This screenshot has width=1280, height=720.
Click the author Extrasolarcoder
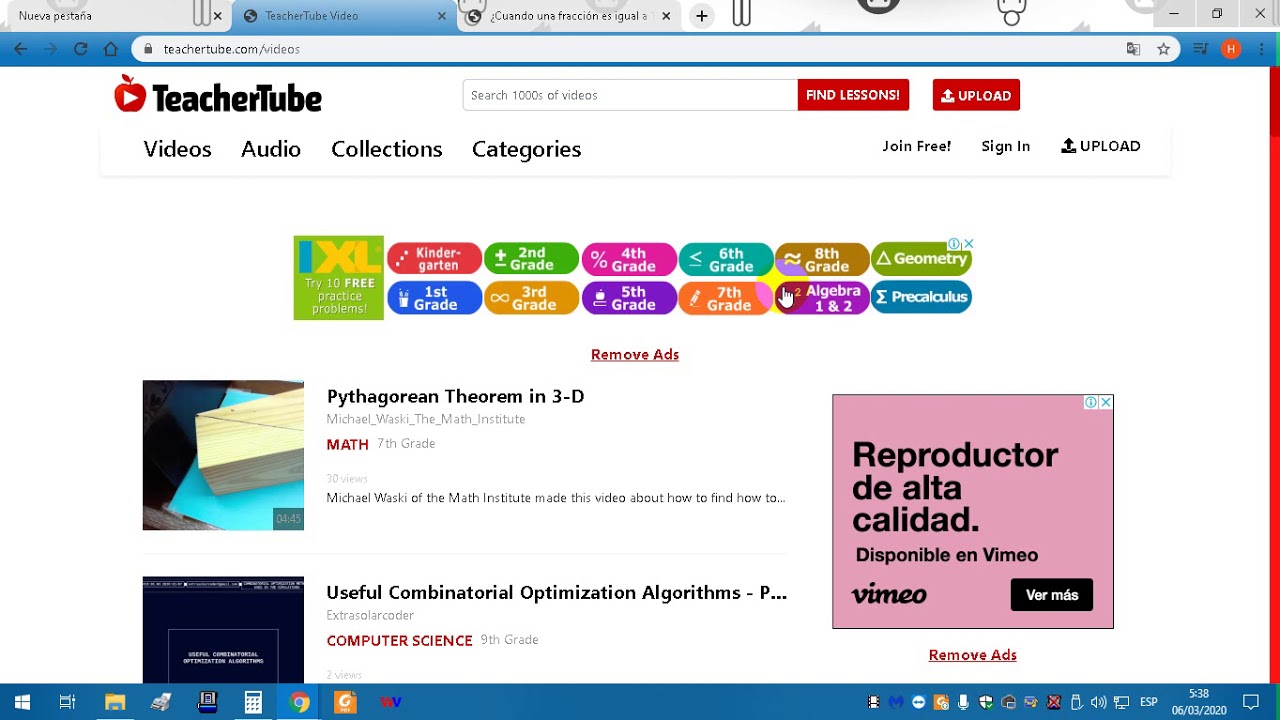point(370,615)
